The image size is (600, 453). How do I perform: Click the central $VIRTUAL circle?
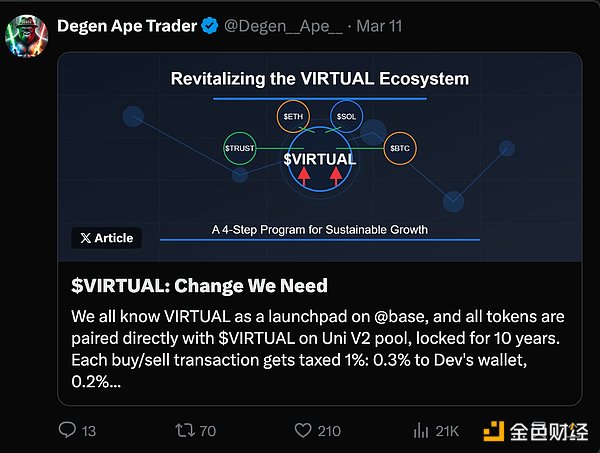click(319, 161)
